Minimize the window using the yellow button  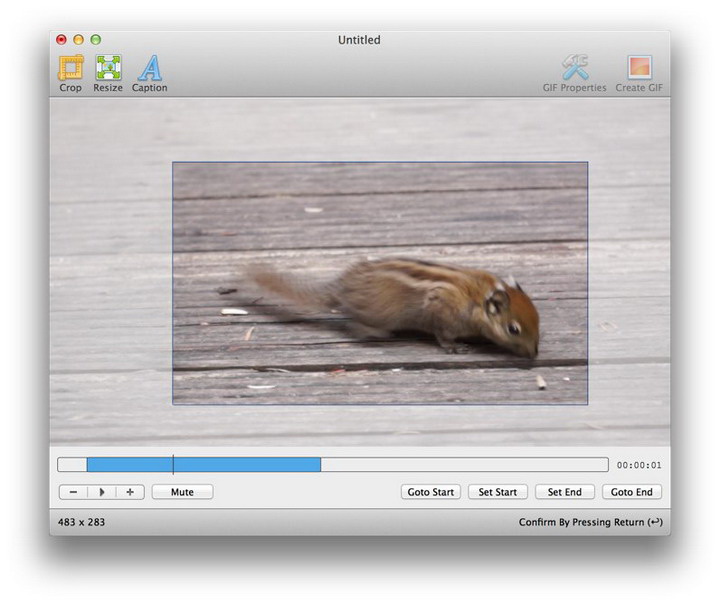point(78,40)
